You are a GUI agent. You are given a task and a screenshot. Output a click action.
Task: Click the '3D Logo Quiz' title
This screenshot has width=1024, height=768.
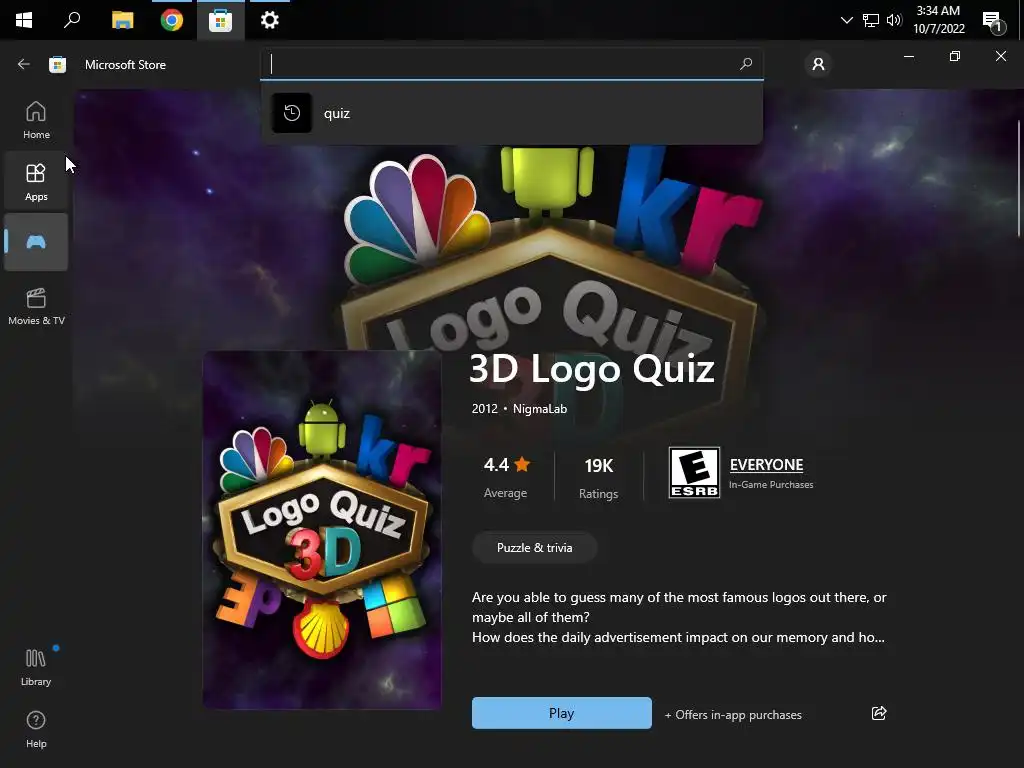tap(592, 368)
